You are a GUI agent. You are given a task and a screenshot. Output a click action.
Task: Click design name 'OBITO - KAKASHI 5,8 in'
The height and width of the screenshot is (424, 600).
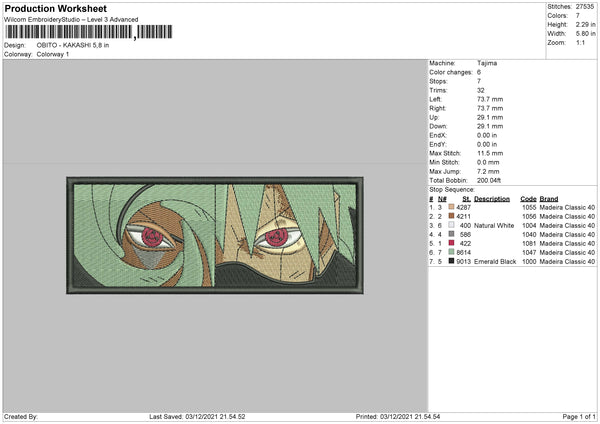tap(73, 45)
